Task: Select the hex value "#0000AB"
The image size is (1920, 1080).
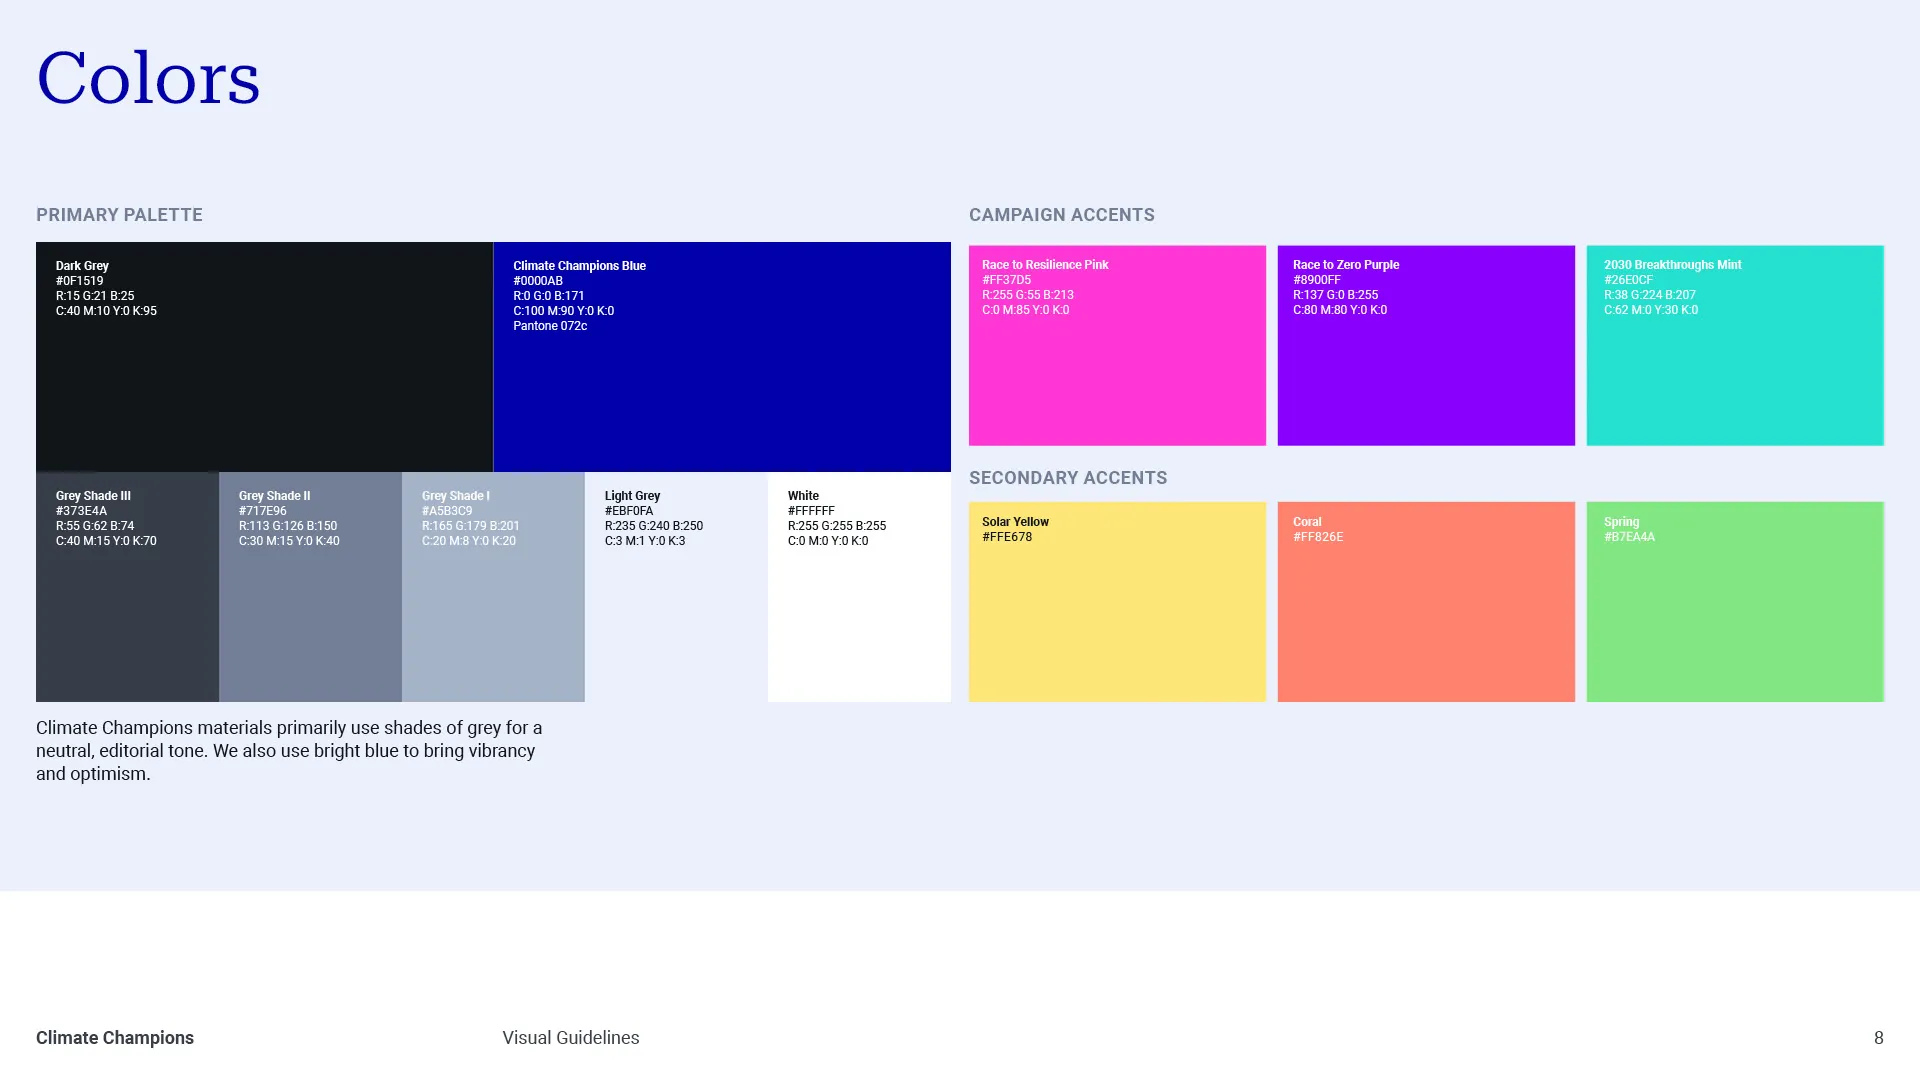Action: [538, 281]
